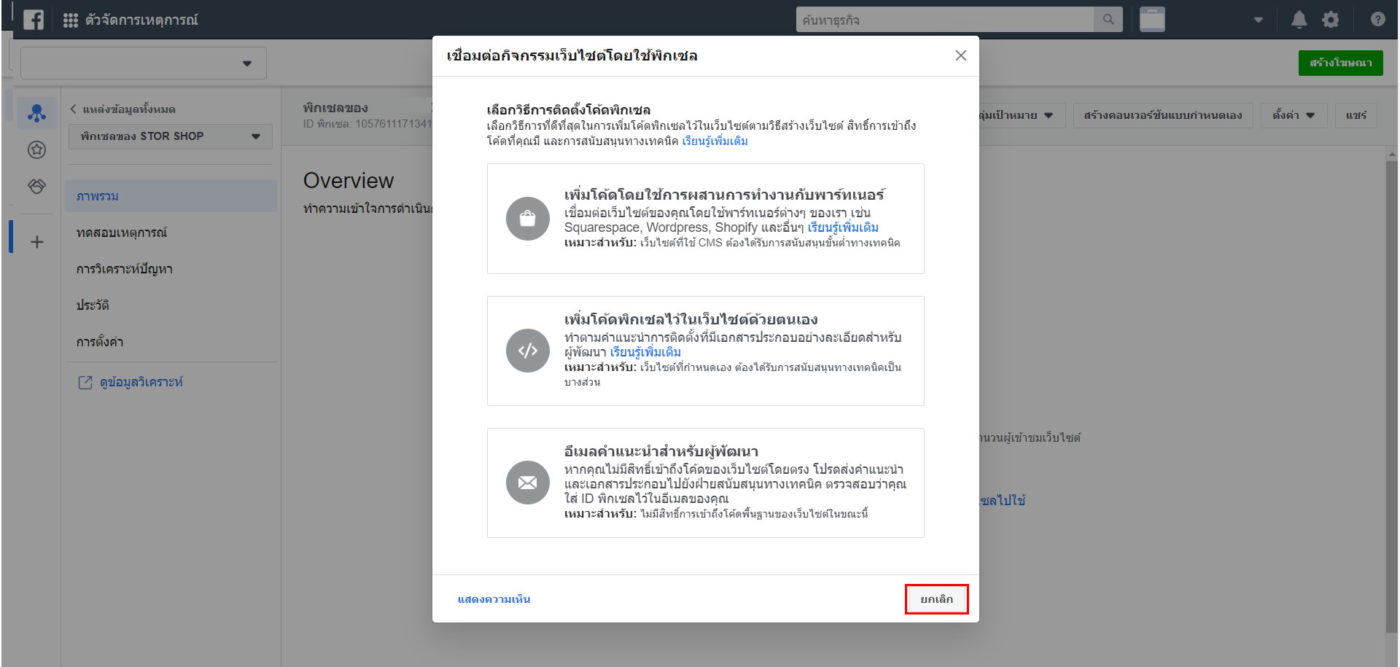Click the code brackets manual install icon

[x=528, y=351]
